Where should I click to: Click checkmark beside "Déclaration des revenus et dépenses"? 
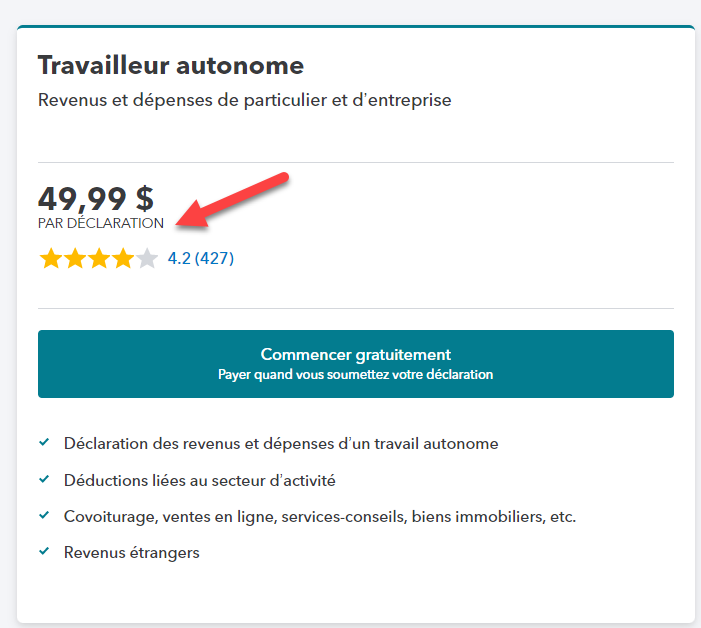[x=44, y=442]
